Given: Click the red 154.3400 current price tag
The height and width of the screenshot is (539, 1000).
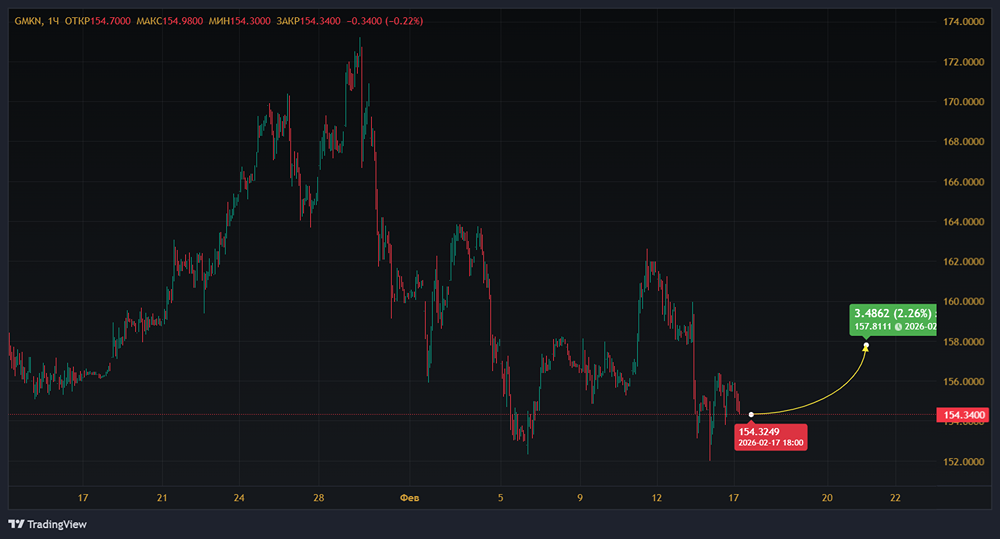Looking at the screenshot, I should coord(963,414).
